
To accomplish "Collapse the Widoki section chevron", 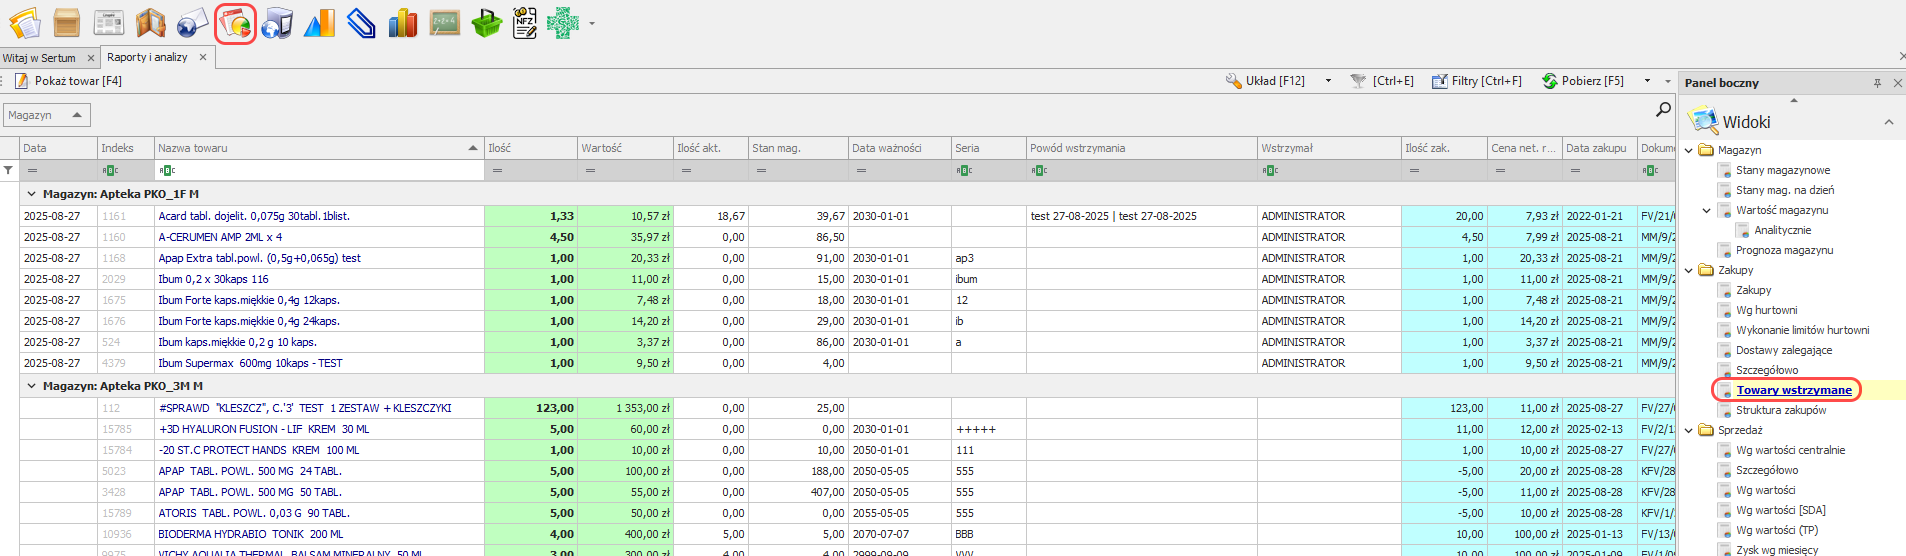I will (x=1888, y=122).
